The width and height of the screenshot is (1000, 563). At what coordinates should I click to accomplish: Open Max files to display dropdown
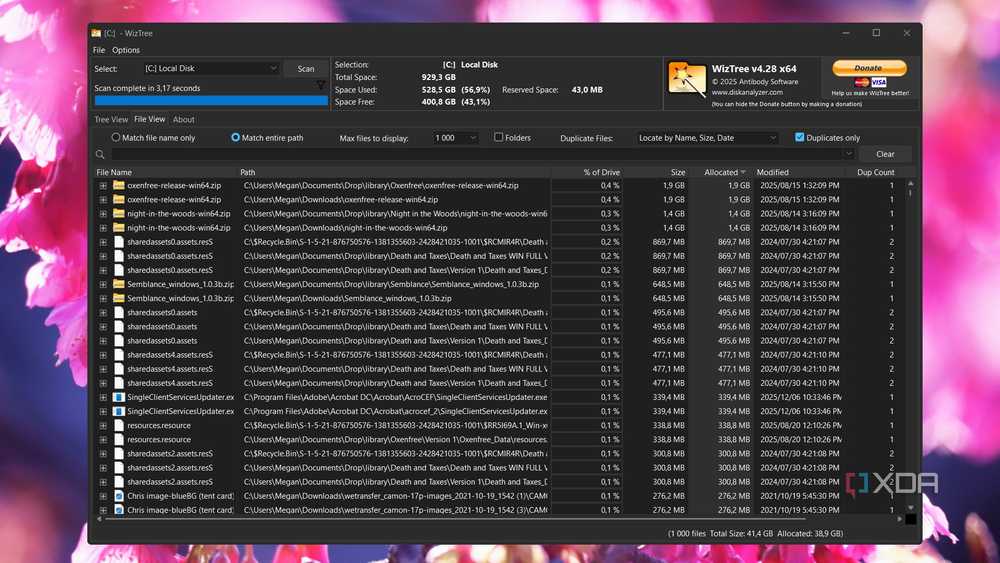(x=455, y=138)
